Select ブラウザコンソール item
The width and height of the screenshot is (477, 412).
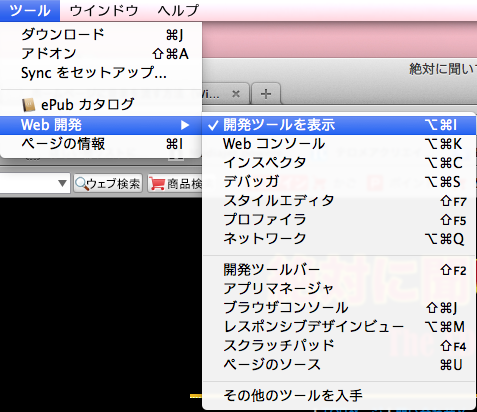tap(339, 308)
